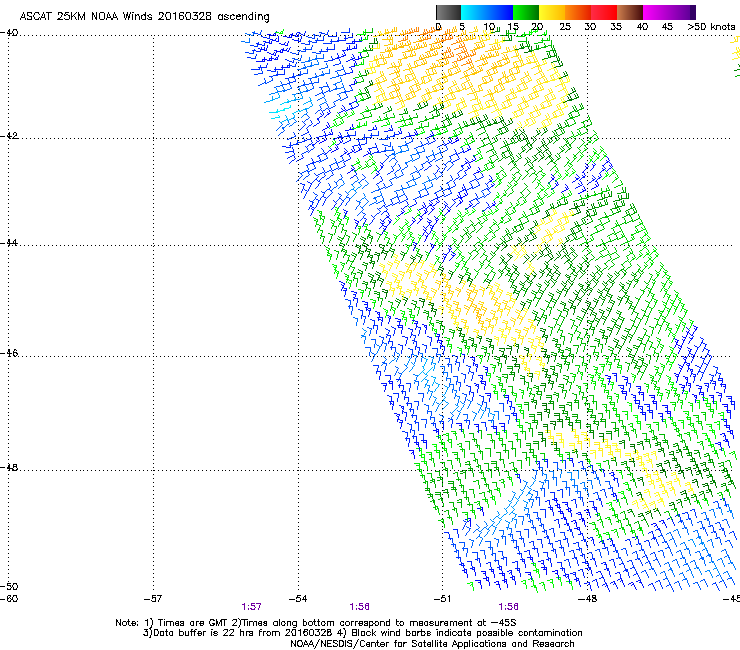Click the '>50 knots' legend label
Image resolution: width=740 pixels, height=650 pixels.
point(711,27)
